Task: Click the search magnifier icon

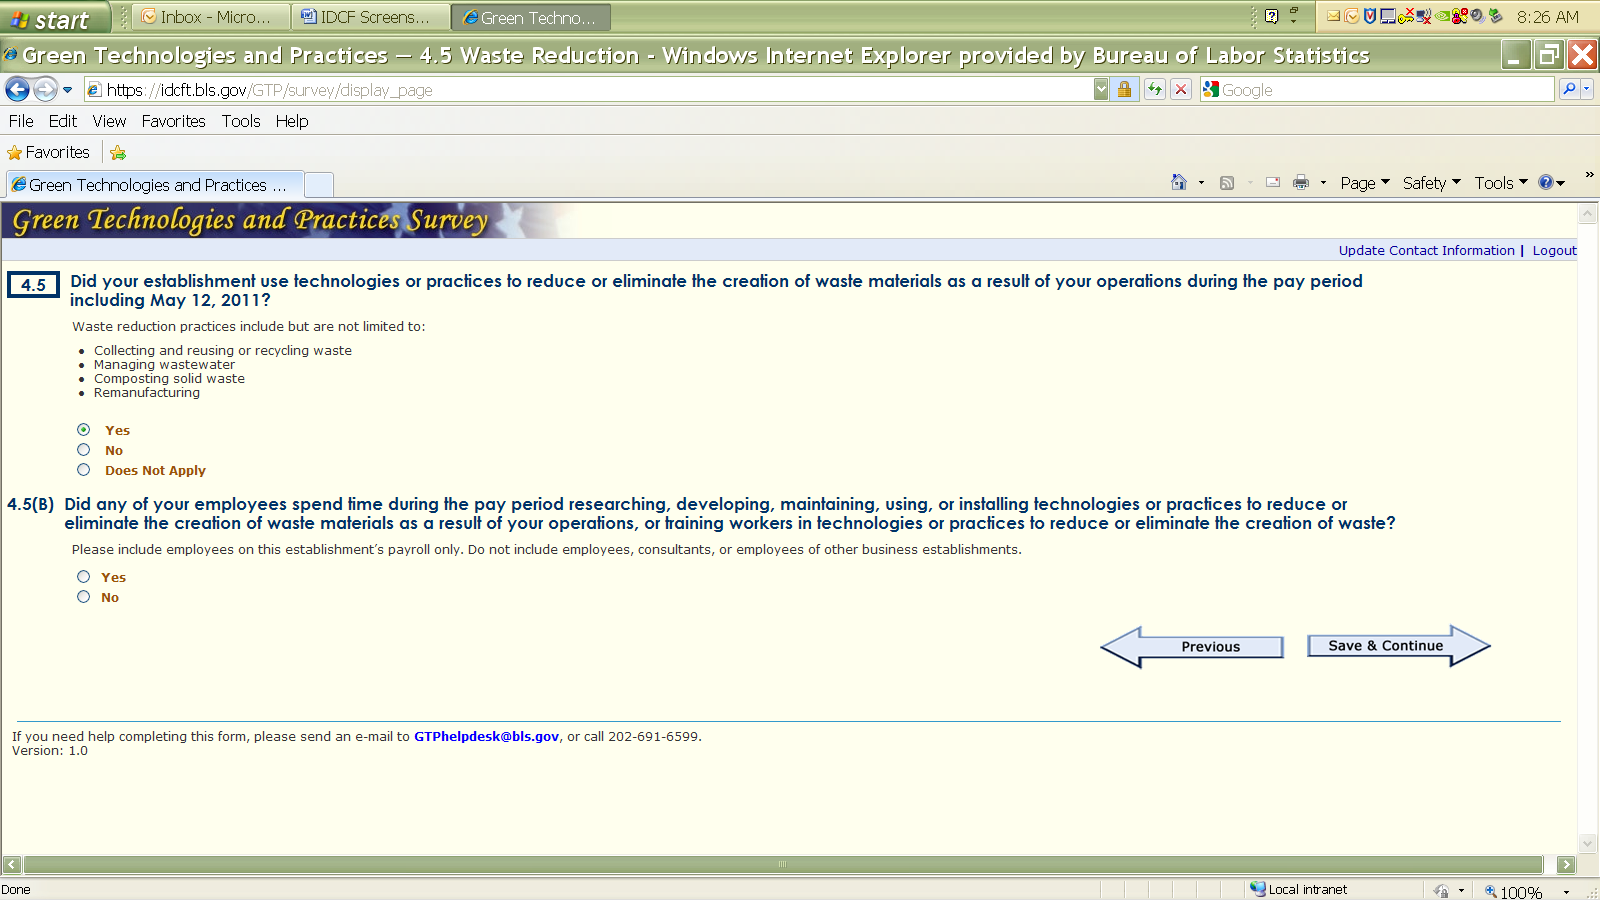Action: click(x=1569, y=90)
